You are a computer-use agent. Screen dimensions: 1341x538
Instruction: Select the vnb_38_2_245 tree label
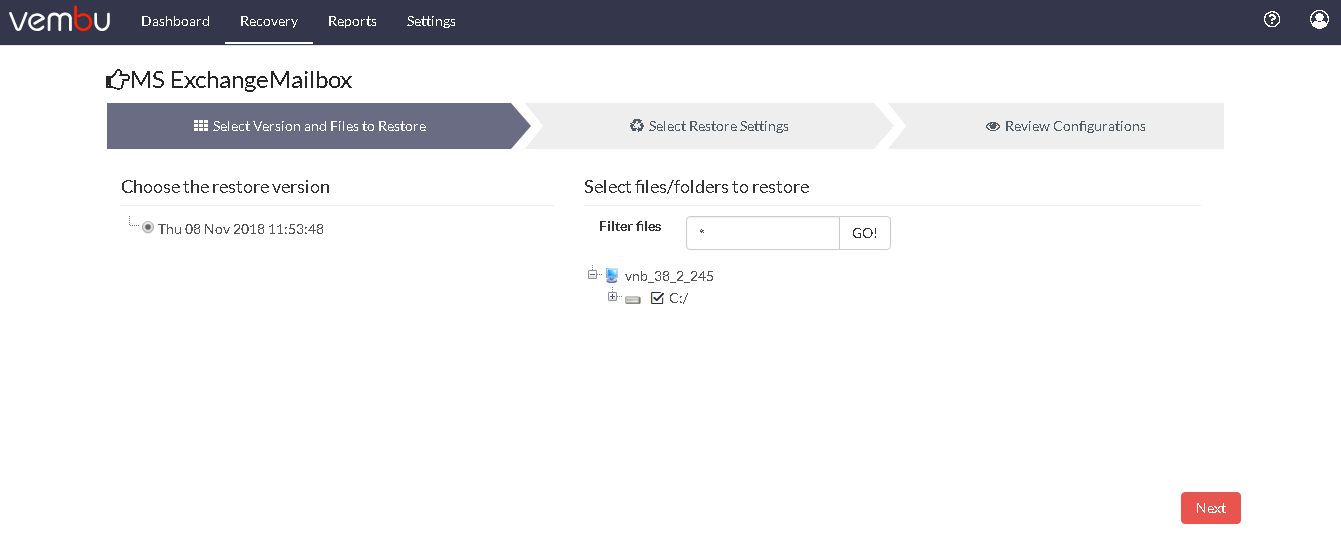click(x=669, y=276)
